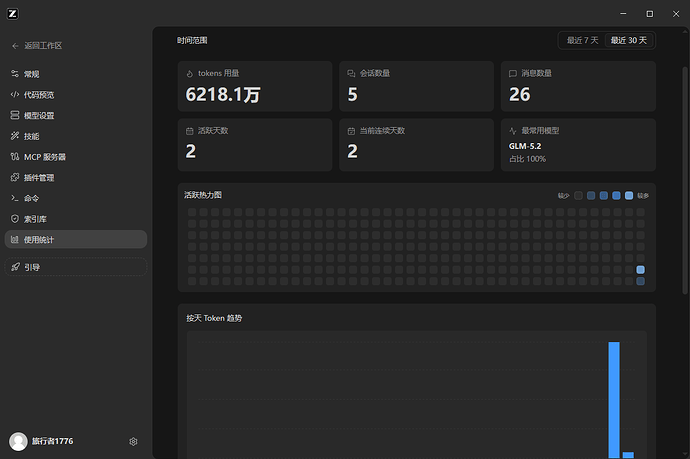690x459 pixels.
Task: Launch the 引导 rocket icon
Action: 15,267
